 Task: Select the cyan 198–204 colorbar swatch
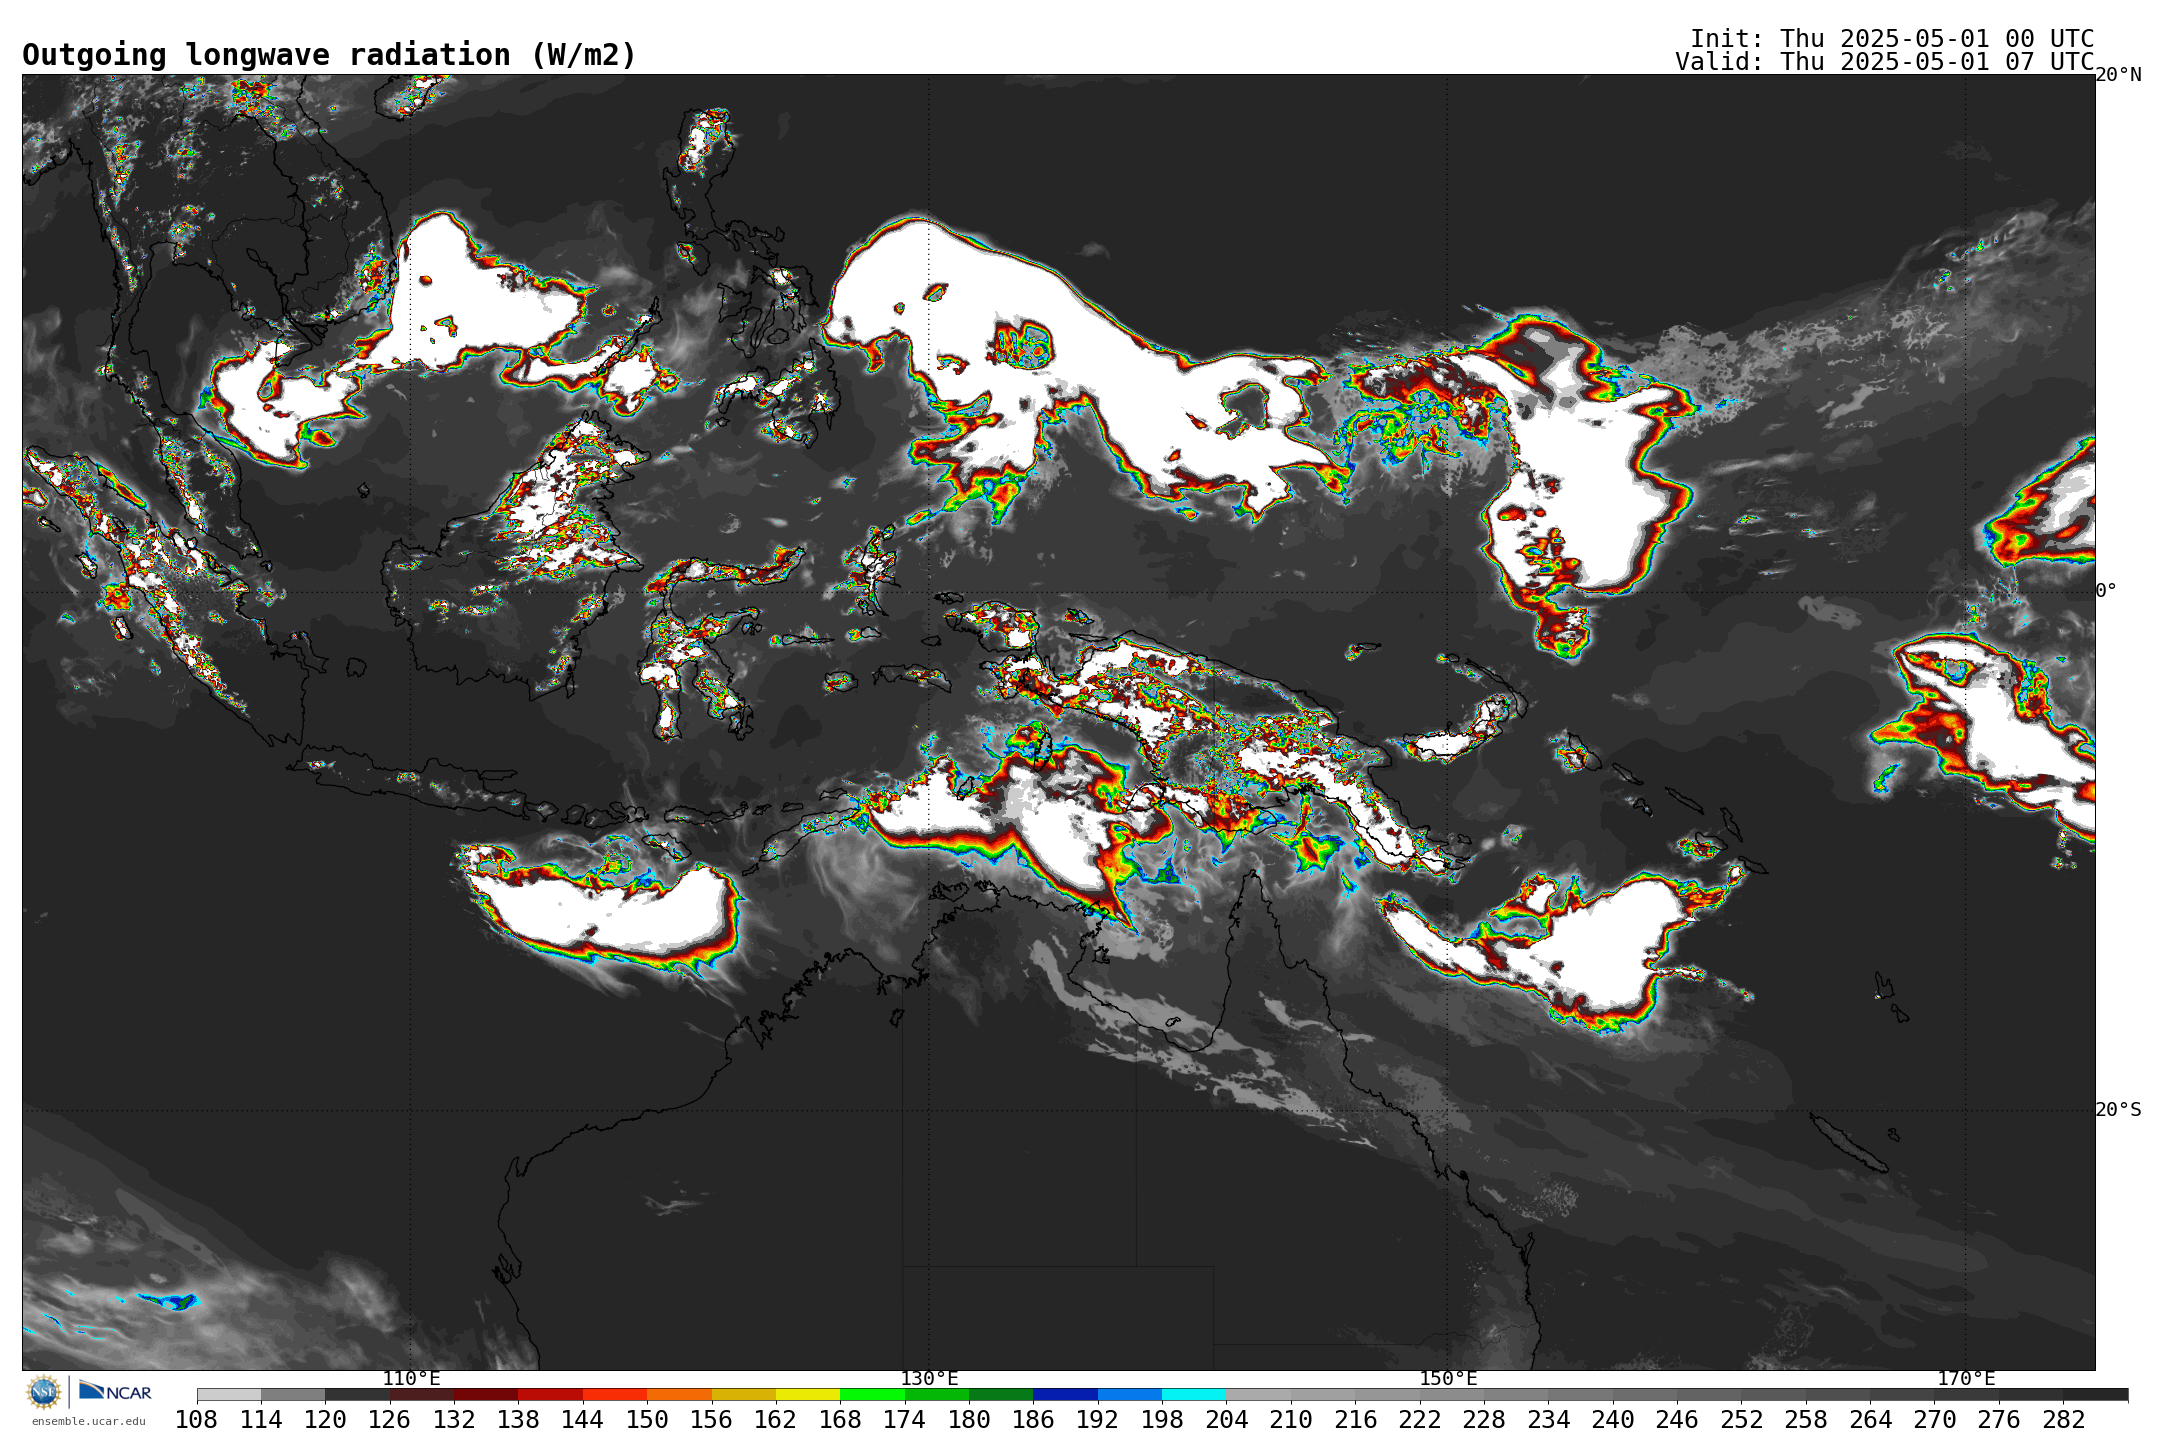point(1194,1394)
